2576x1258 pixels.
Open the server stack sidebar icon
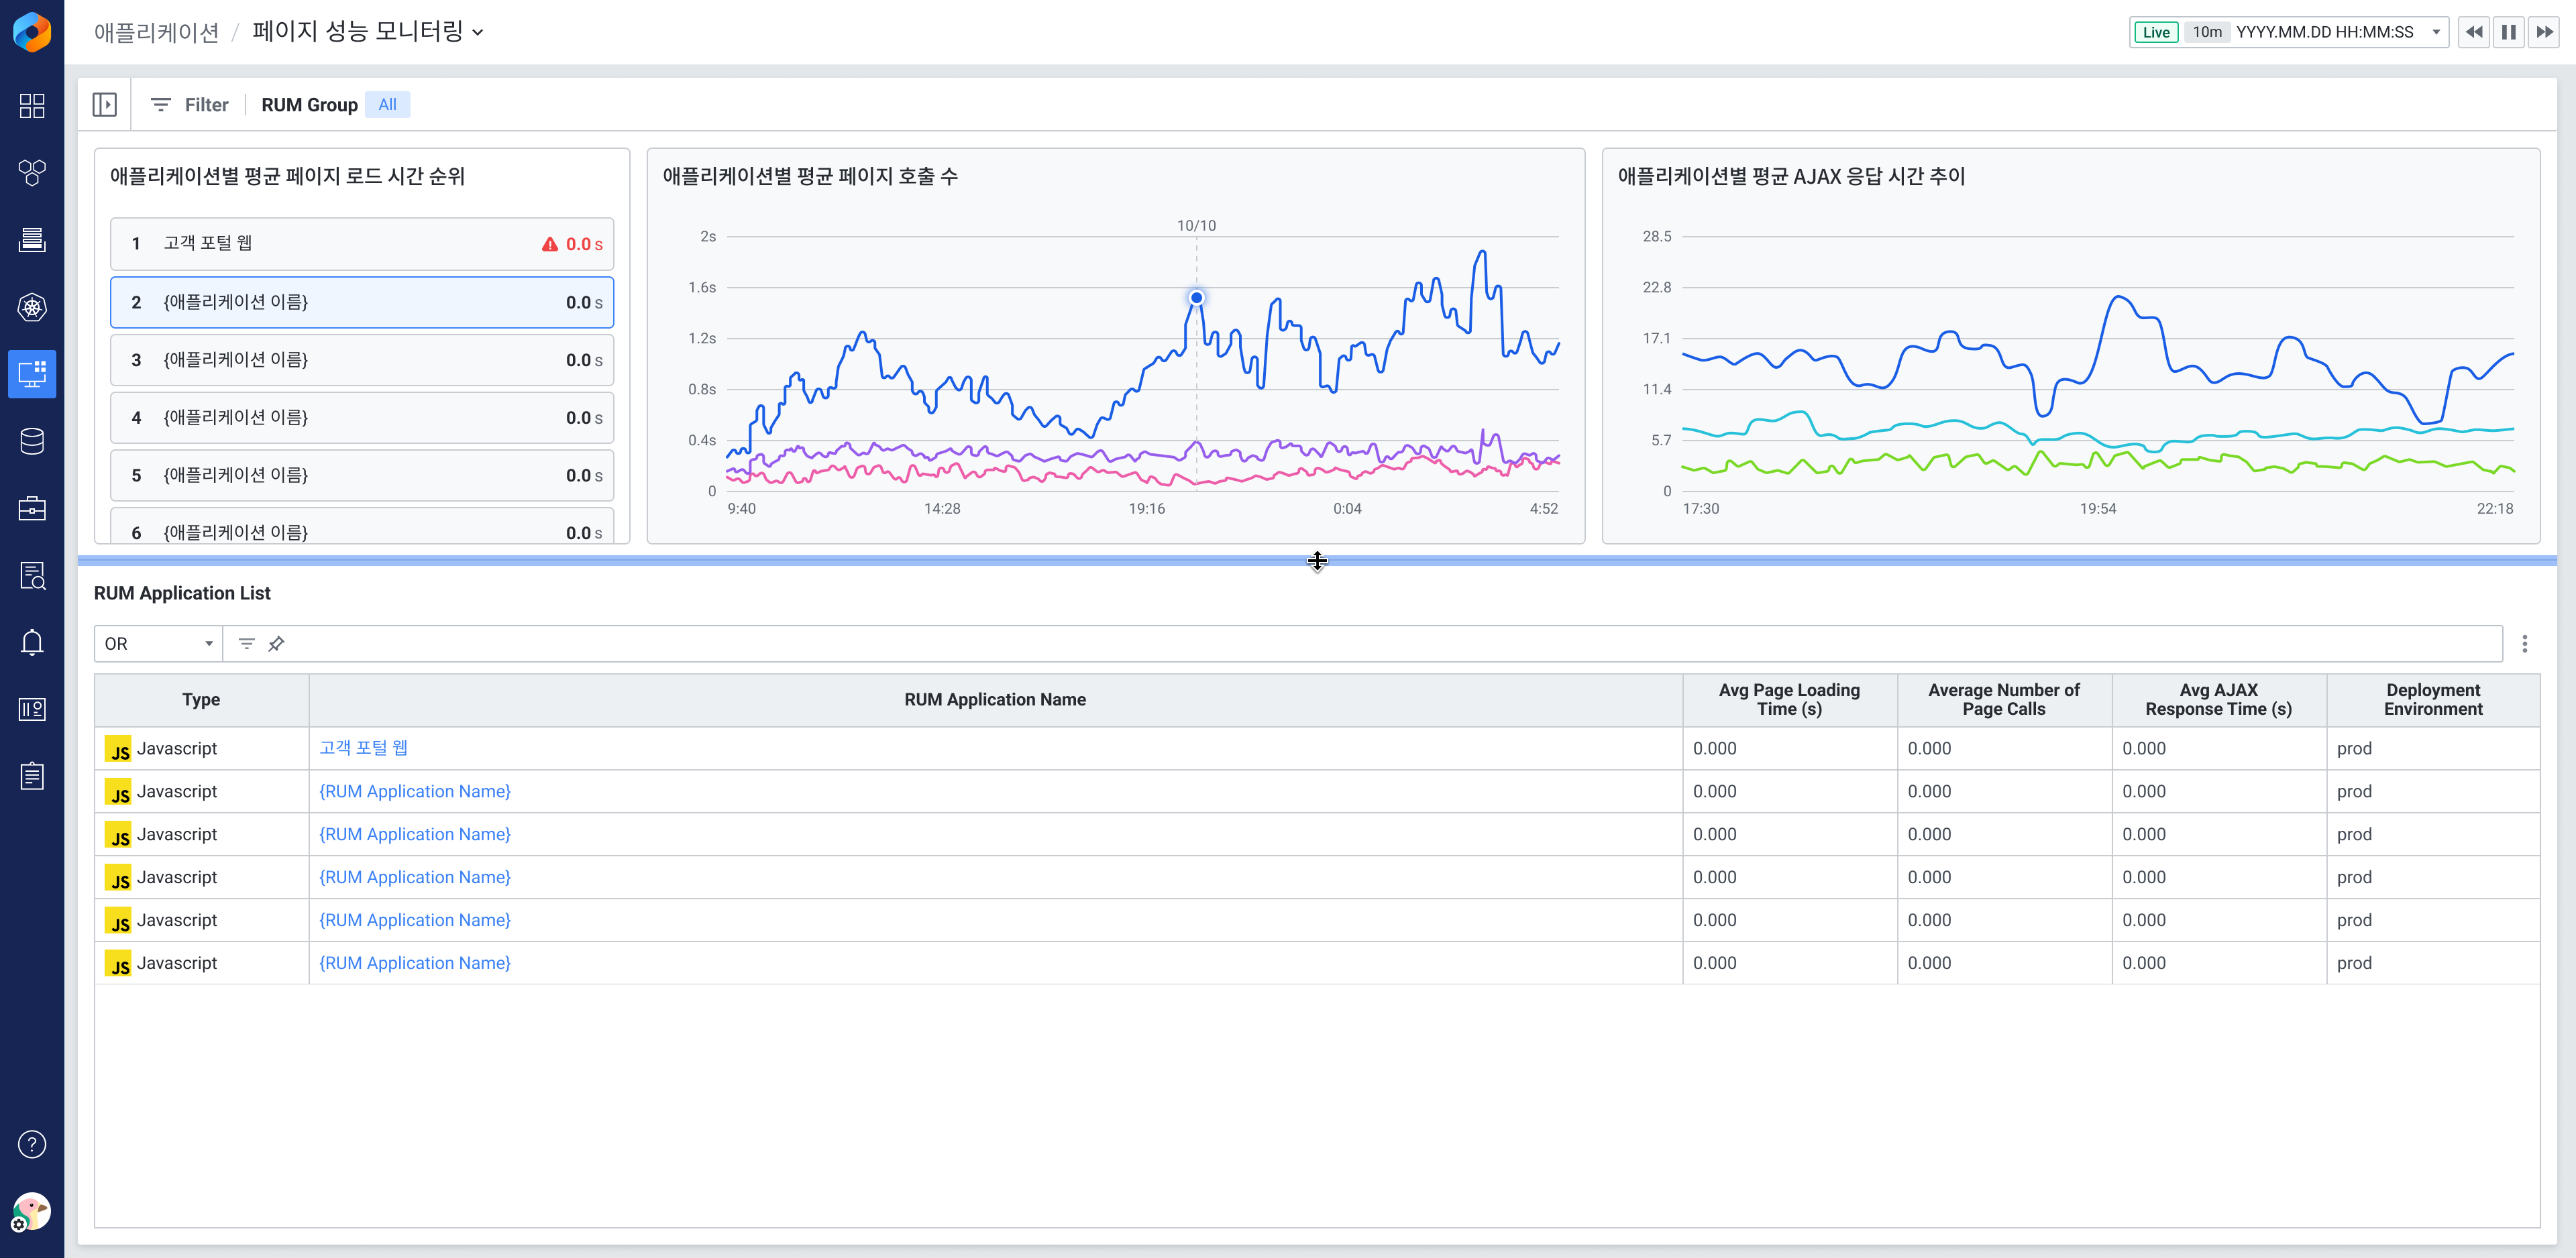(32, 240)
